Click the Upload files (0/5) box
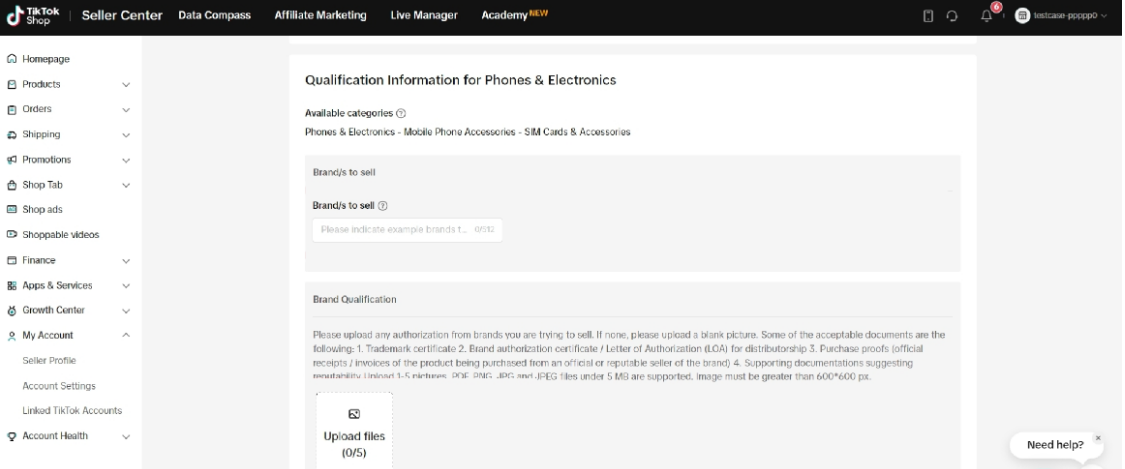 click(x=354, y=430)
